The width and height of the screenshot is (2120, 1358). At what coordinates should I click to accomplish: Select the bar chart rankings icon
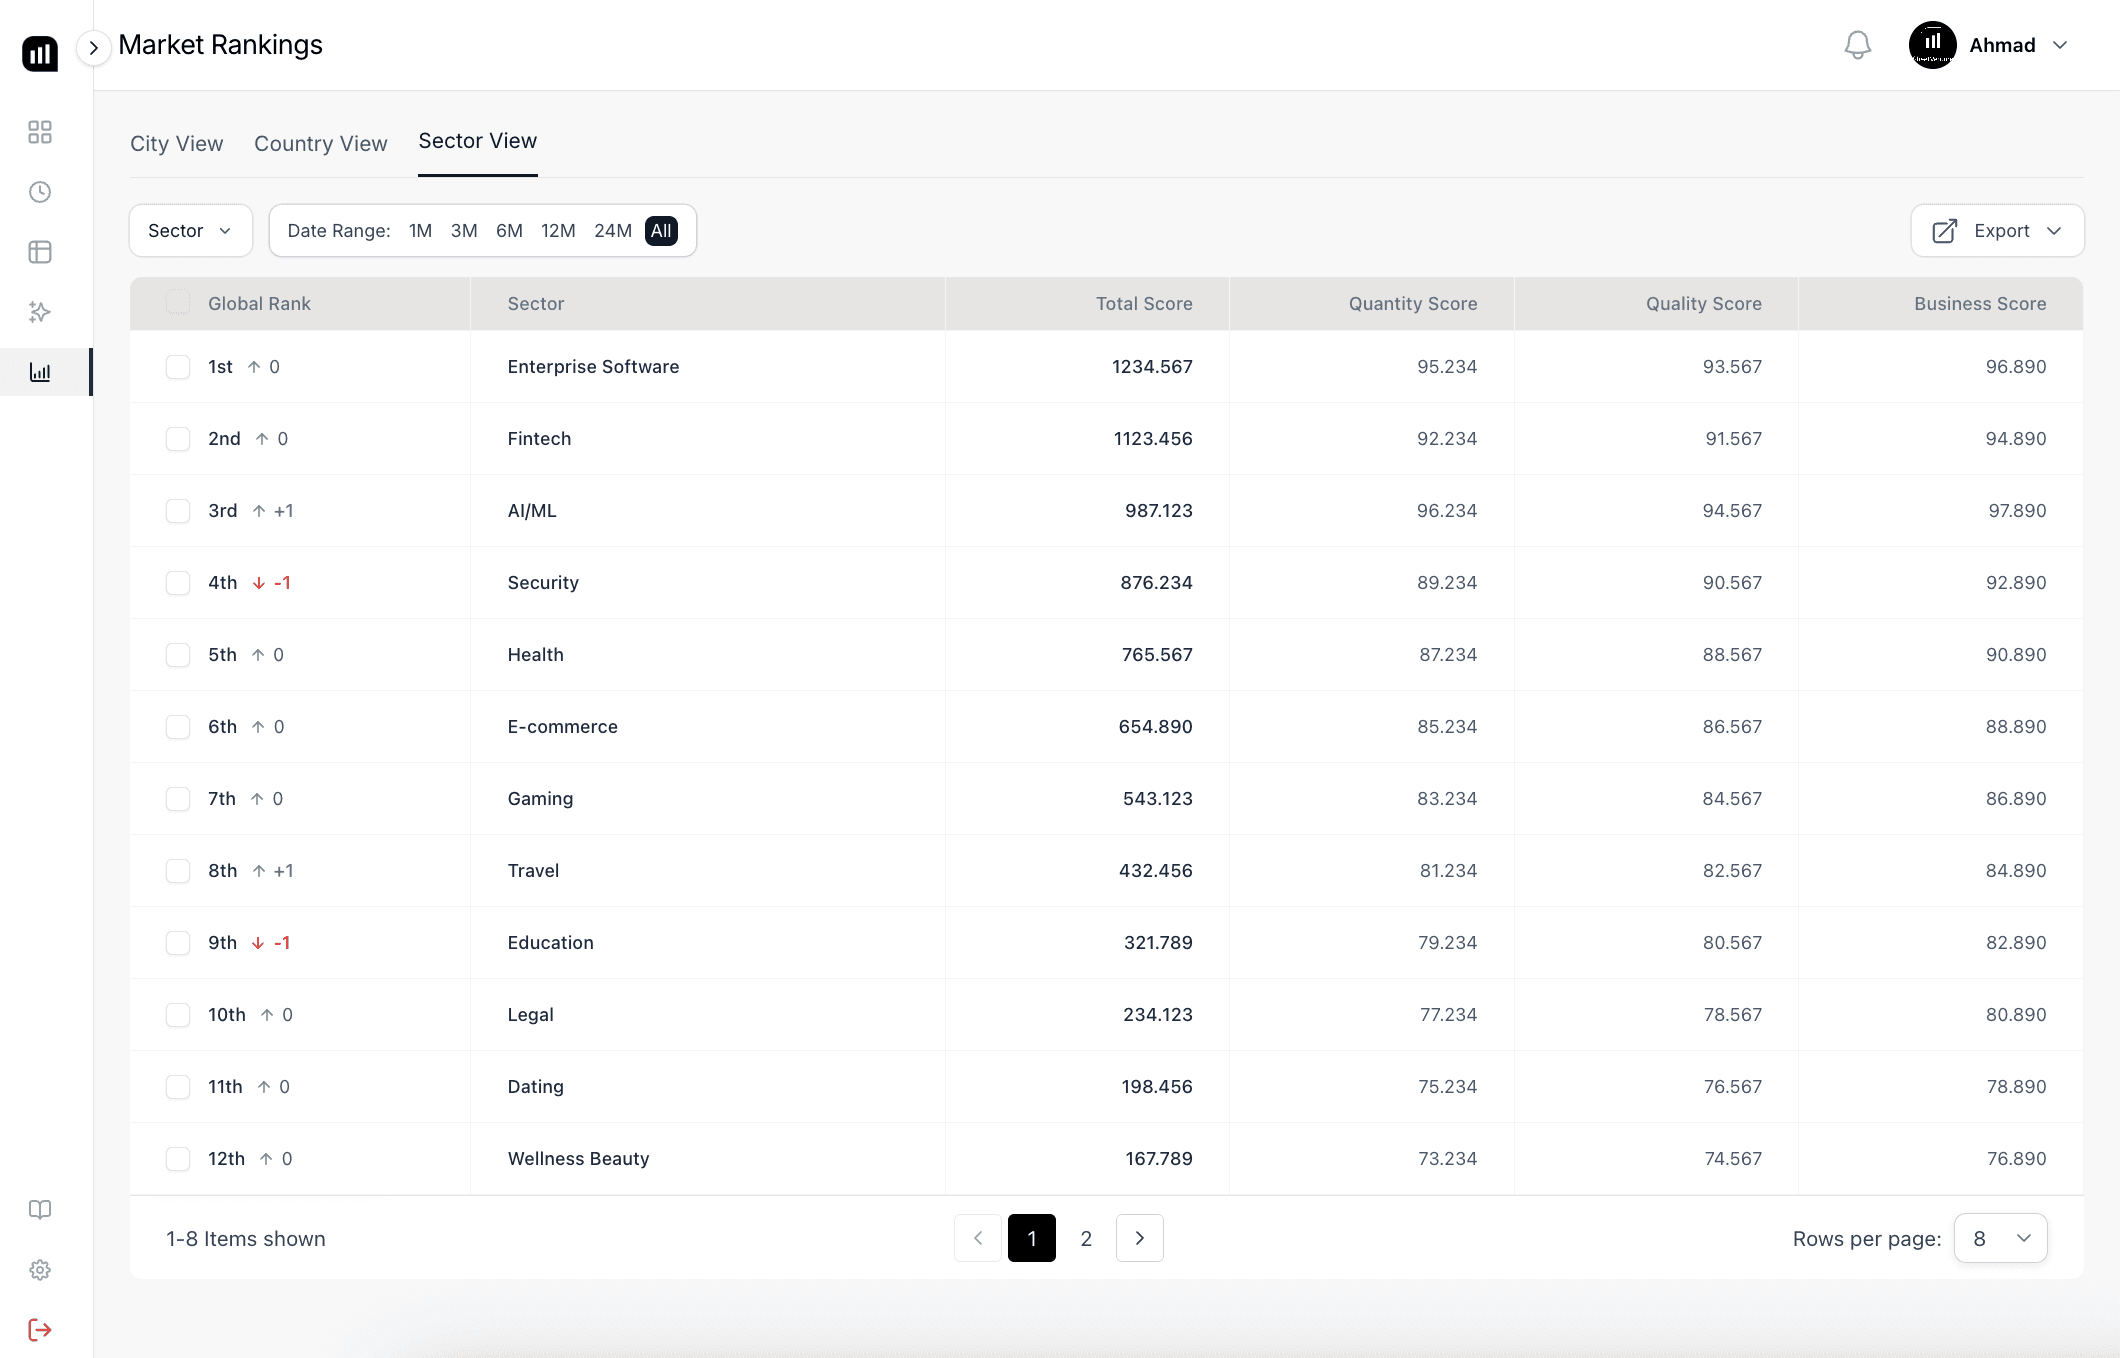tap(40, 371)
